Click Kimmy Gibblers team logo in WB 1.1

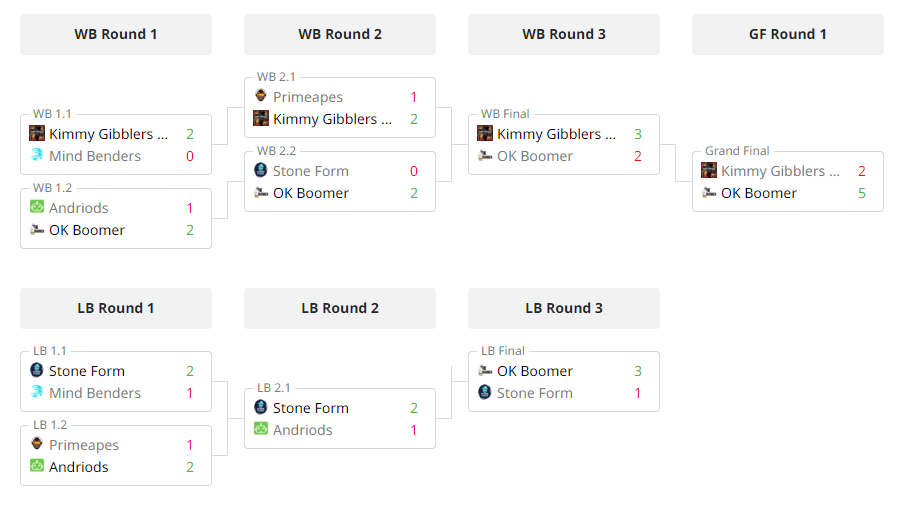[x=37, y=134]
